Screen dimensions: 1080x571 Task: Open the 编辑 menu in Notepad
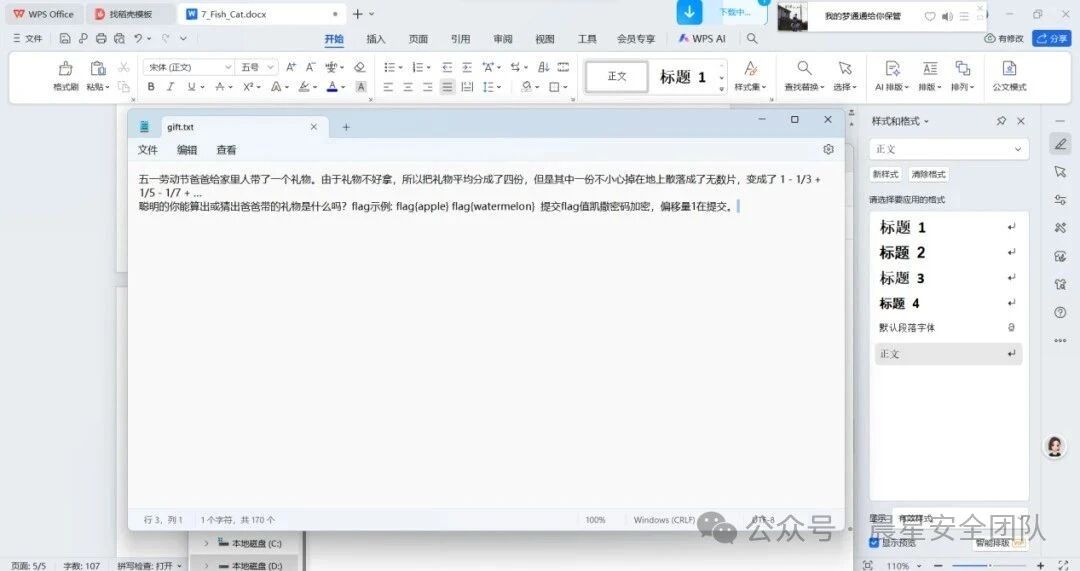click(x=187, y=150)
